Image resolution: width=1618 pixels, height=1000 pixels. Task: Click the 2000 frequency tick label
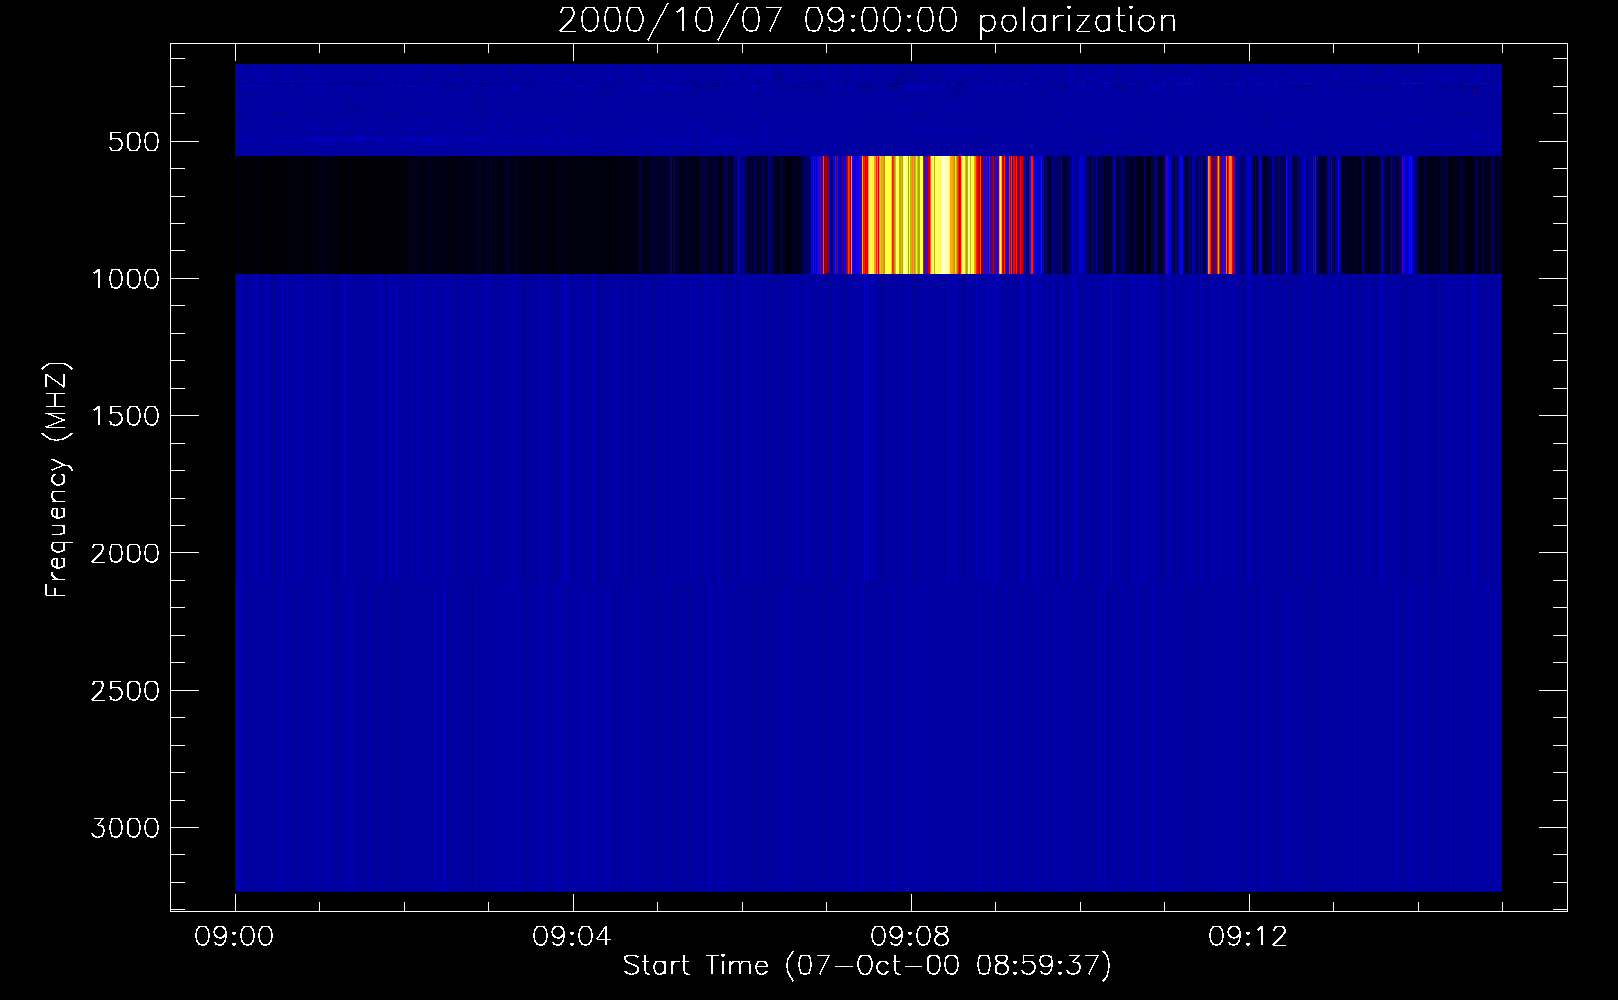coord(125,553)
